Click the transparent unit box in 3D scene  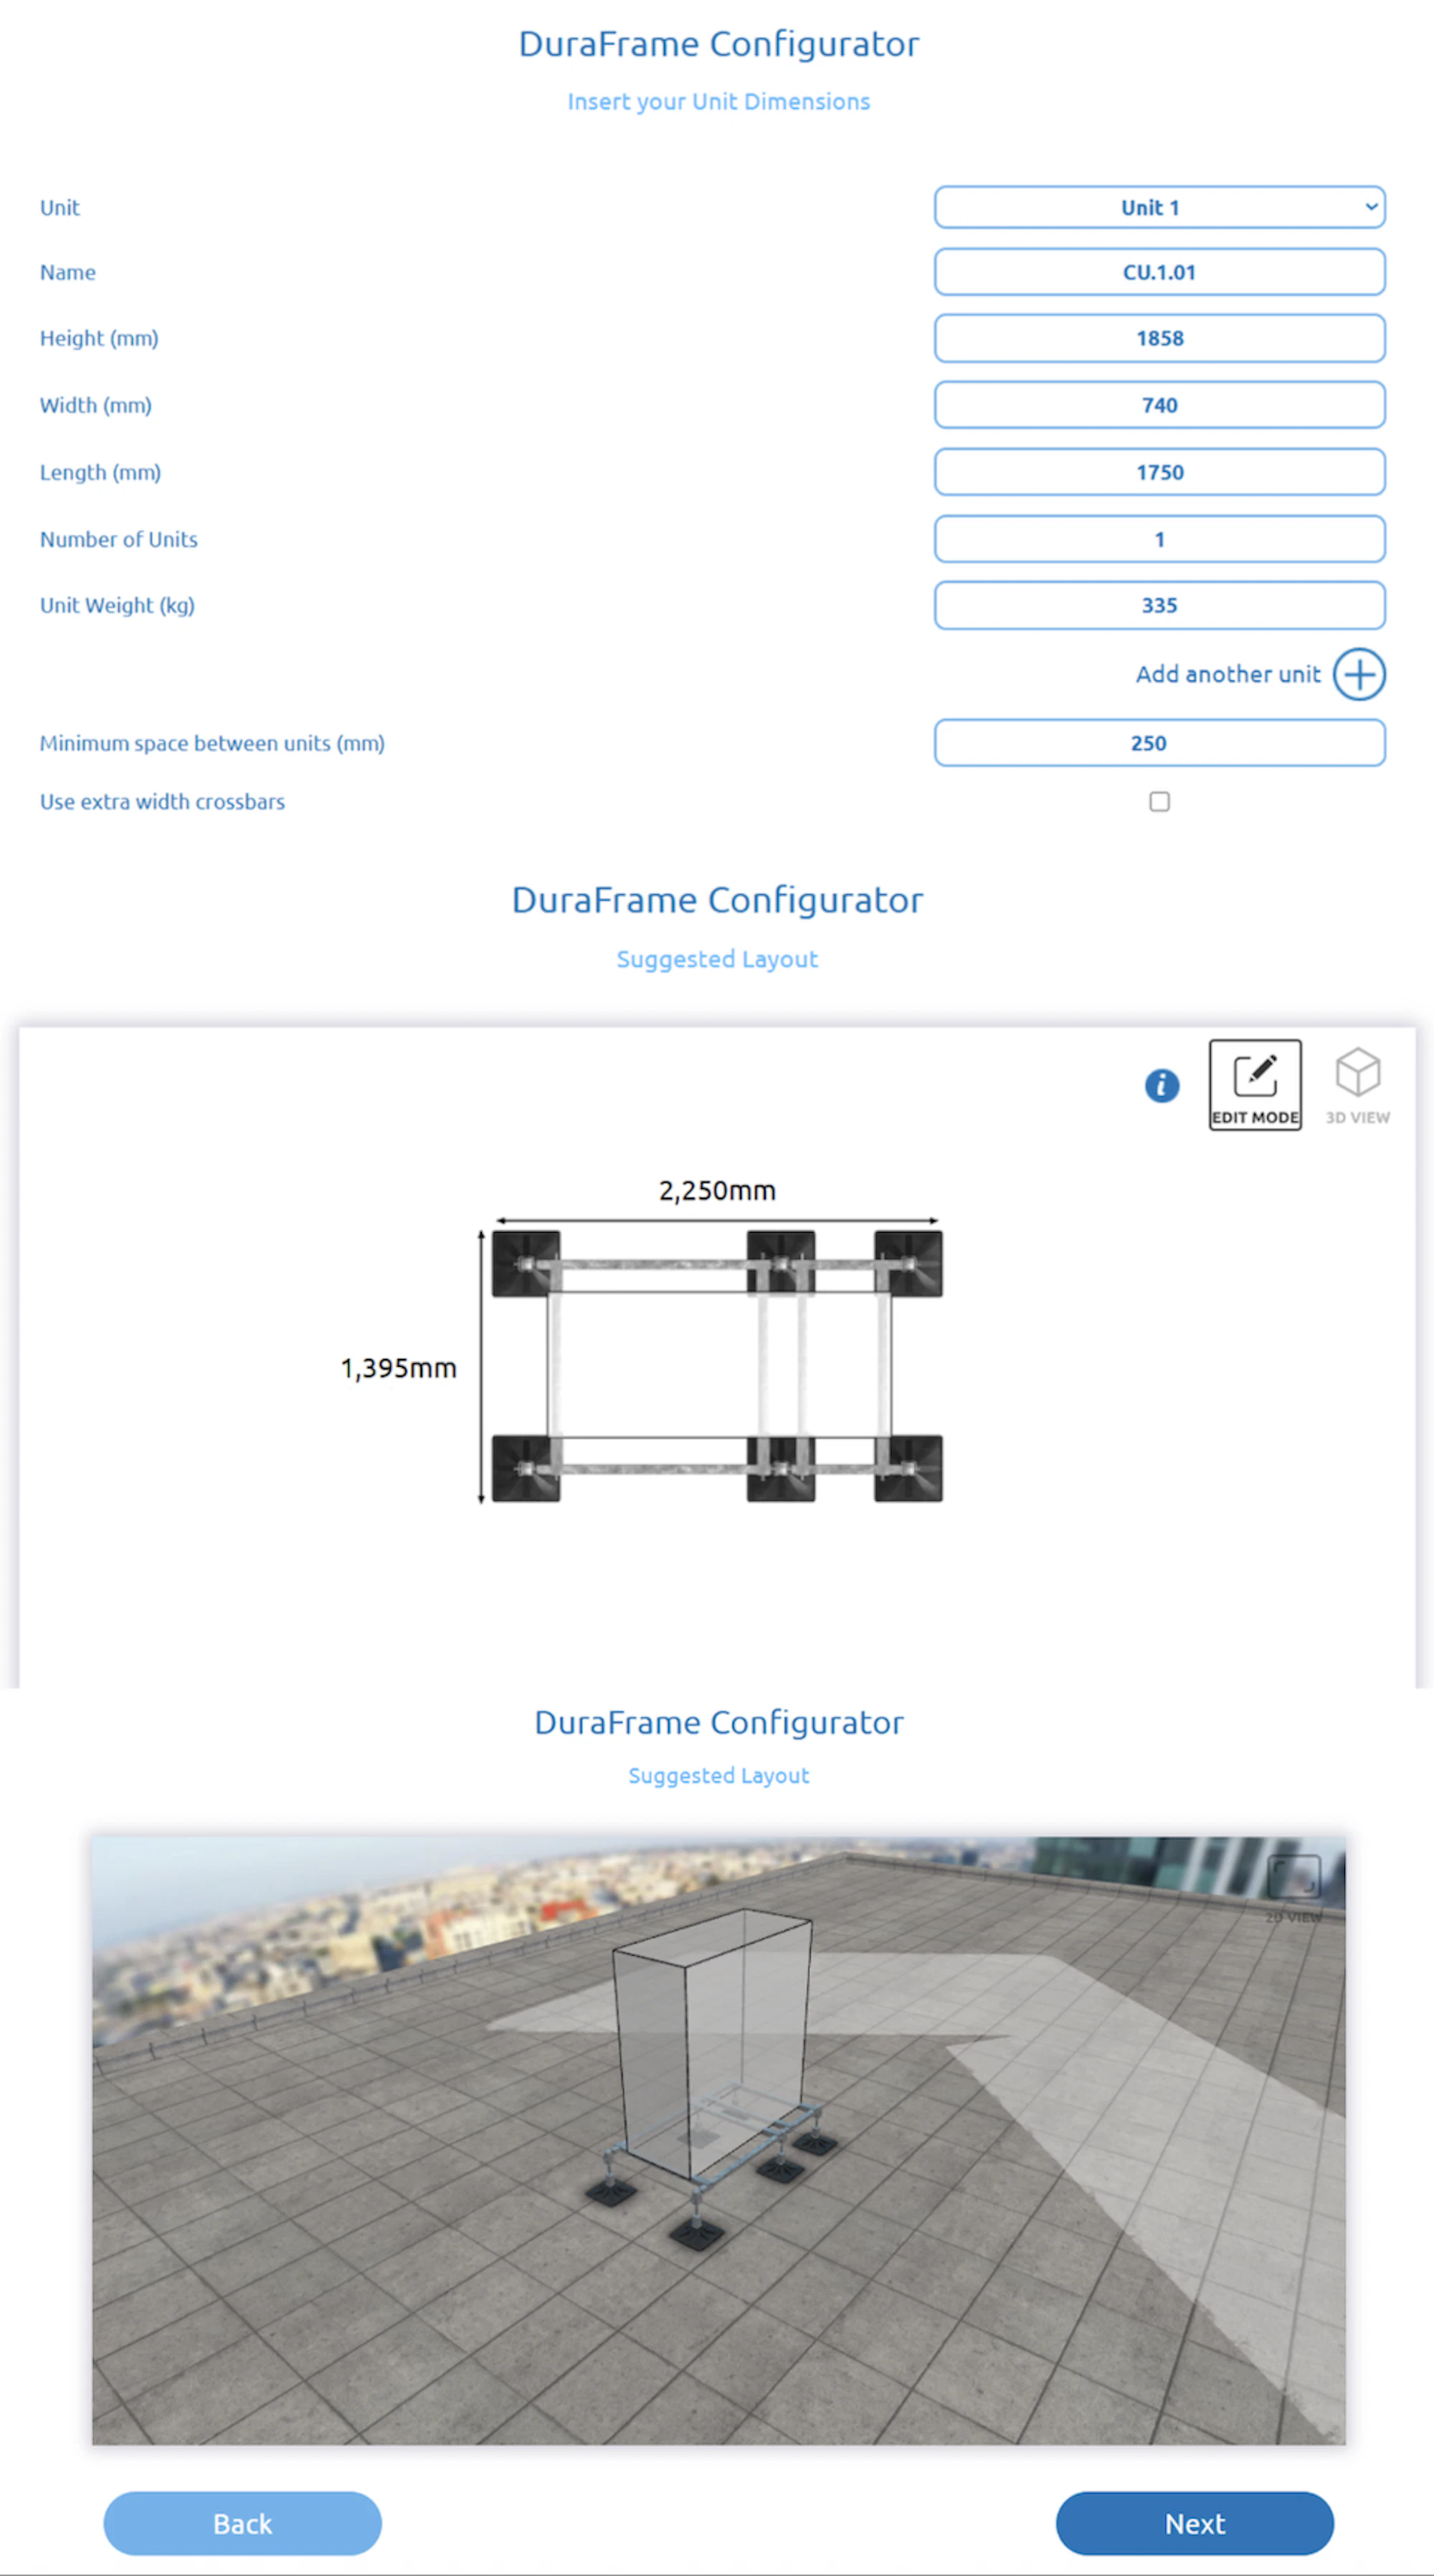[x=713, y=2043]
